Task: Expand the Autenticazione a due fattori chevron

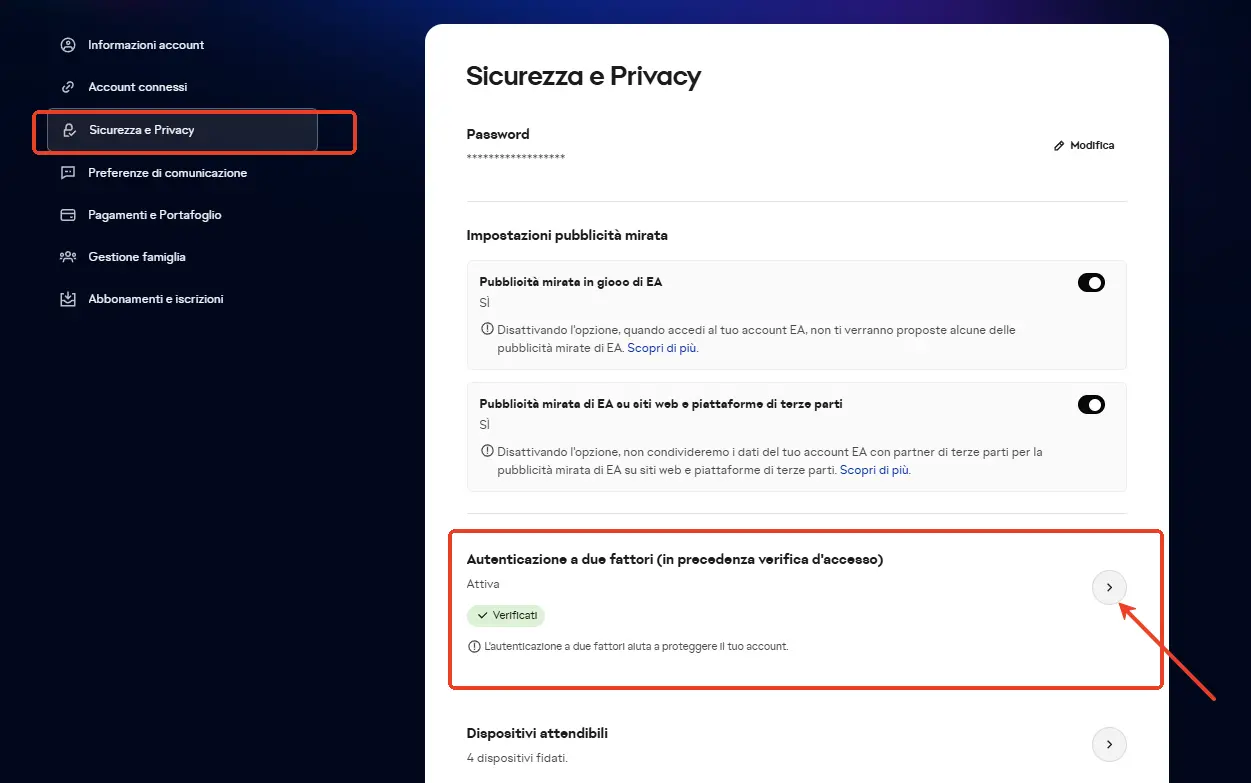Action: click(x=1109, y=588)
